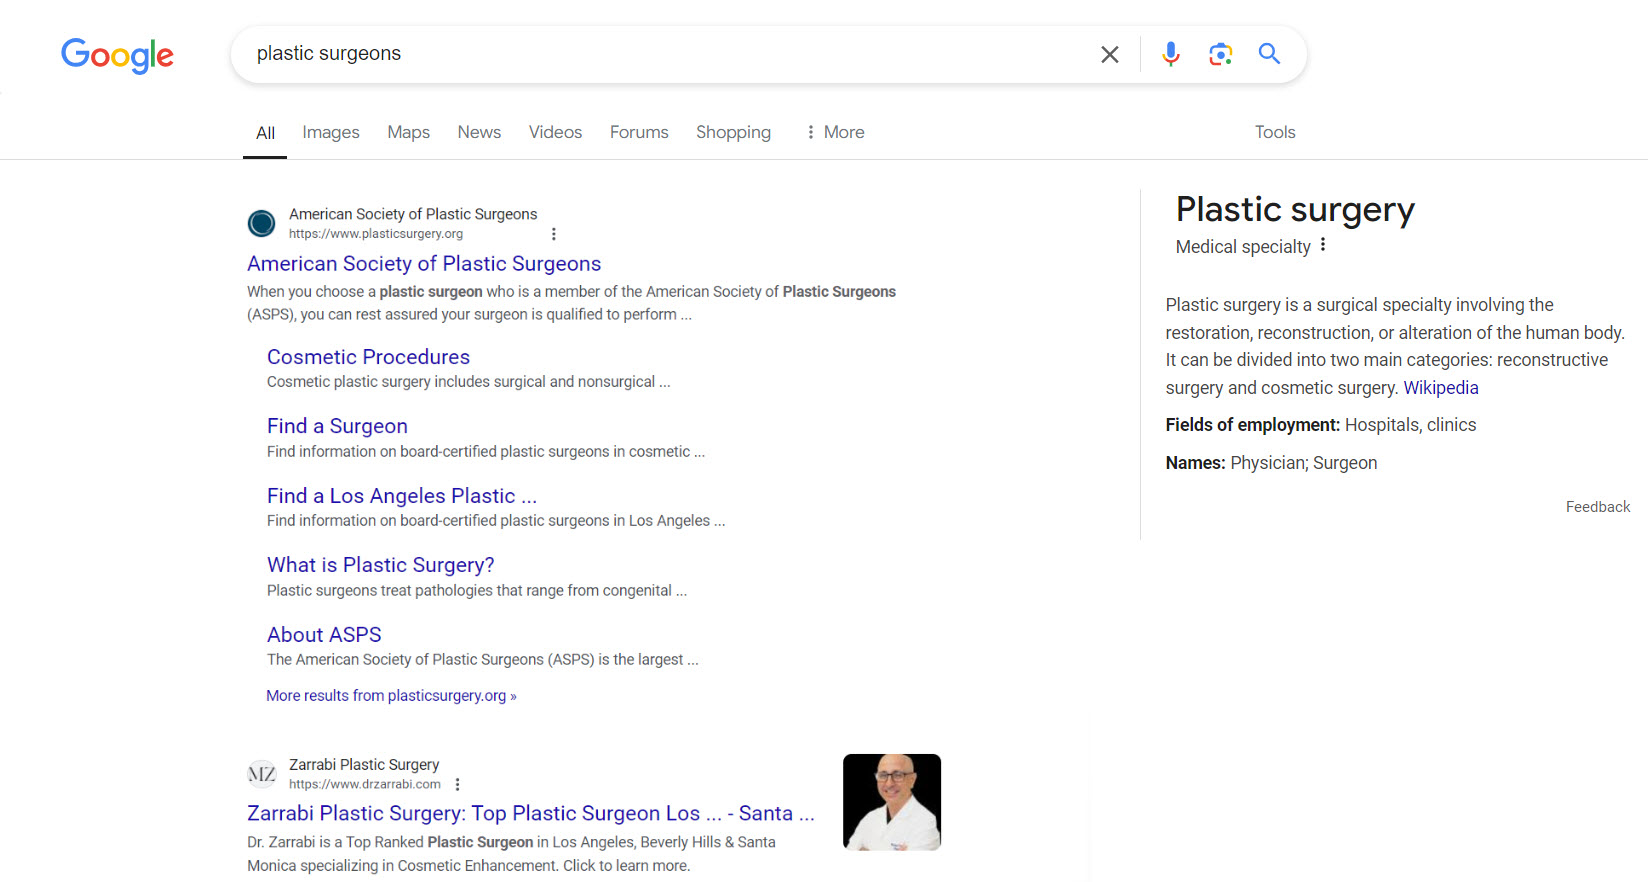Expand the More search filters menu
This screenshot has height=882, width=1648.
coord(835,132)
